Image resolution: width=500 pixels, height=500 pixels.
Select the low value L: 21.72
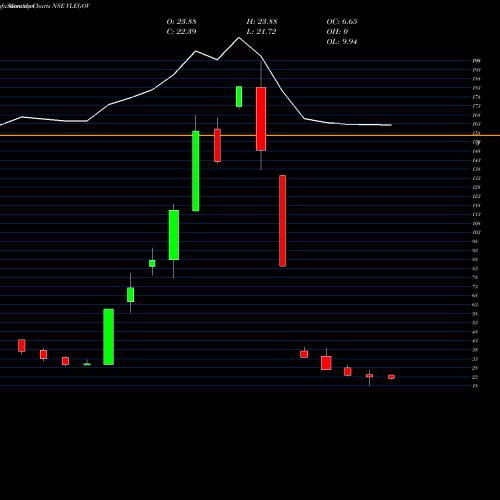coord(261,32)
